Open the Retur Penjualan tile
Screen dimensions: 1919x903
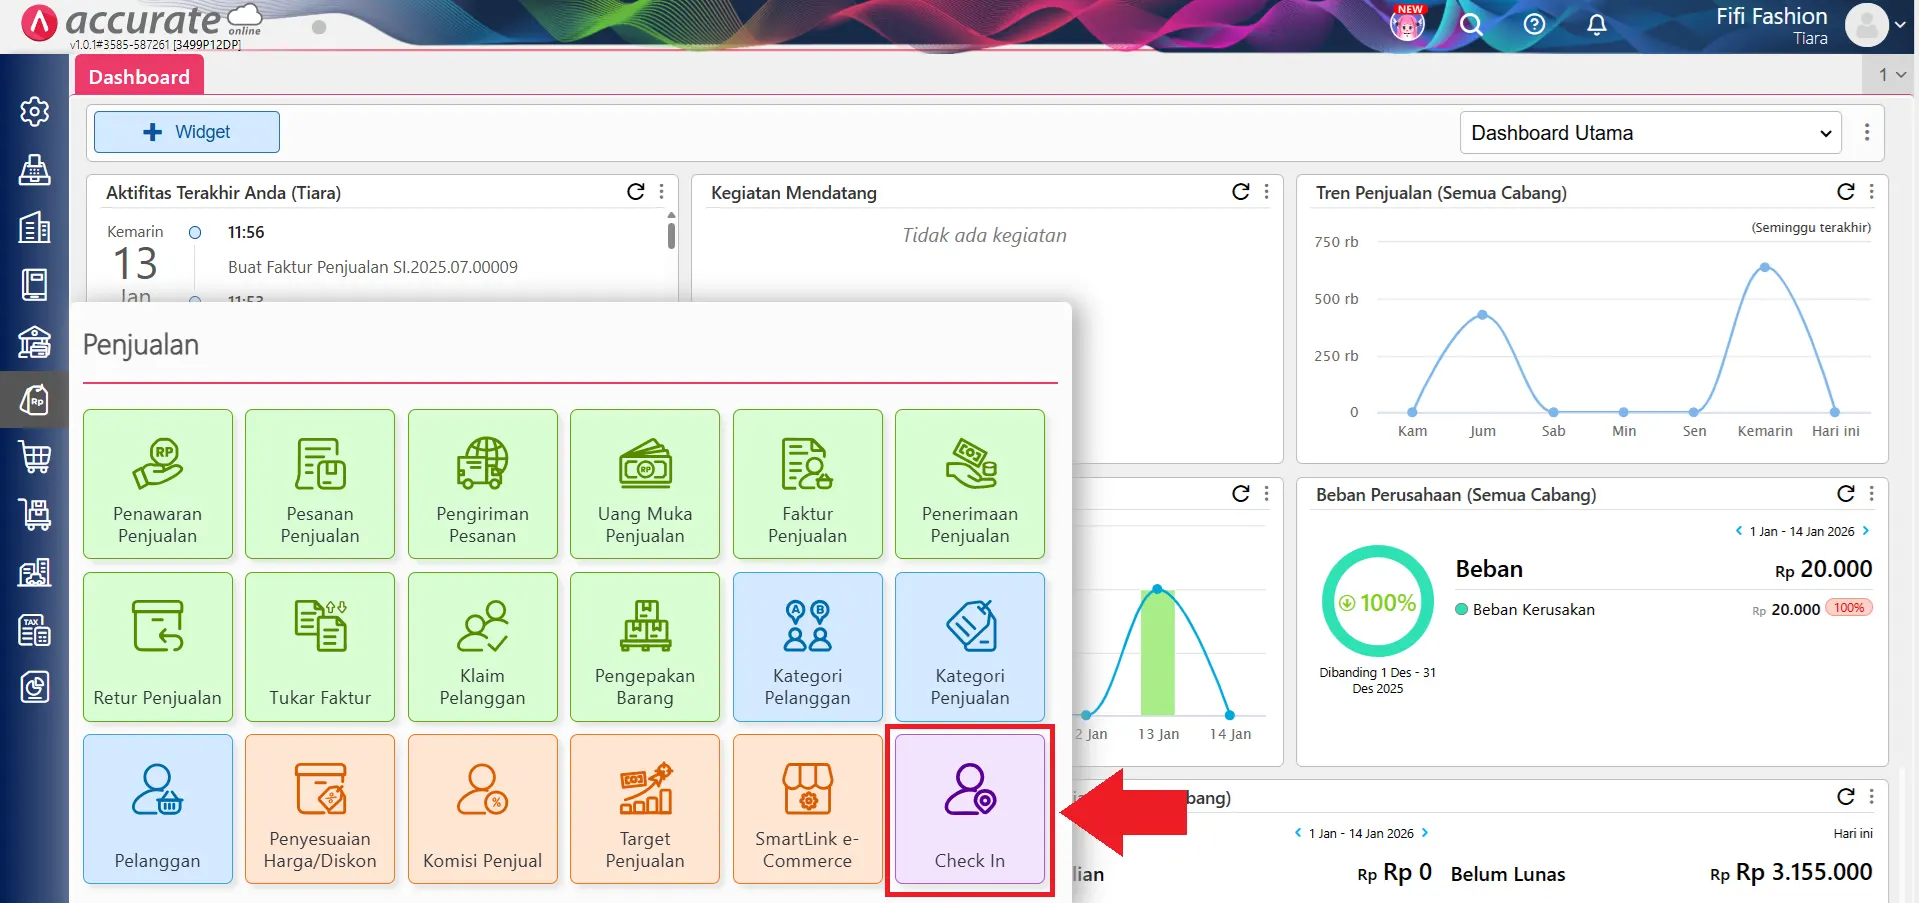[158, 647]
